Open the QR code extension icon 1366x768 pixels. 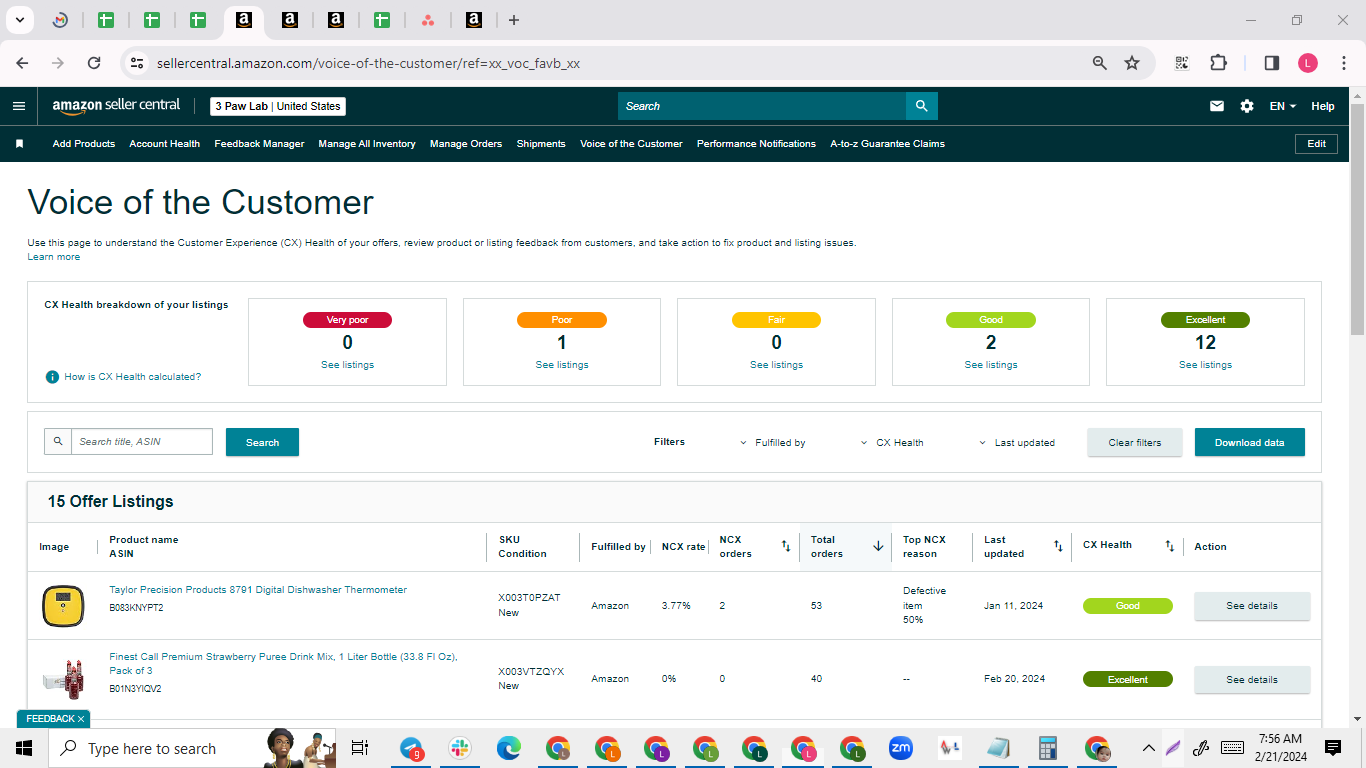1182,63
